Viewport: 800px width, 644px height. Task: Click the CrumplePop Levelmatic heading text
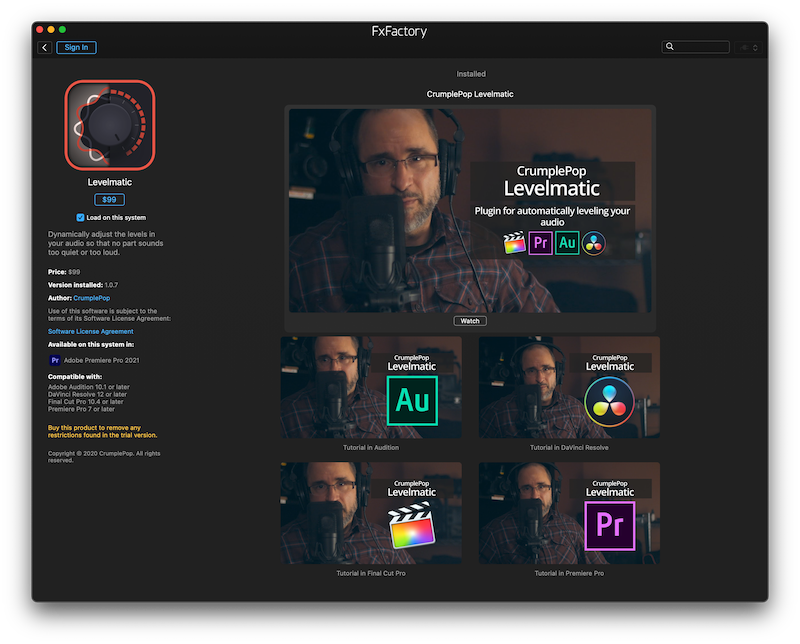[x=470, y=94]
